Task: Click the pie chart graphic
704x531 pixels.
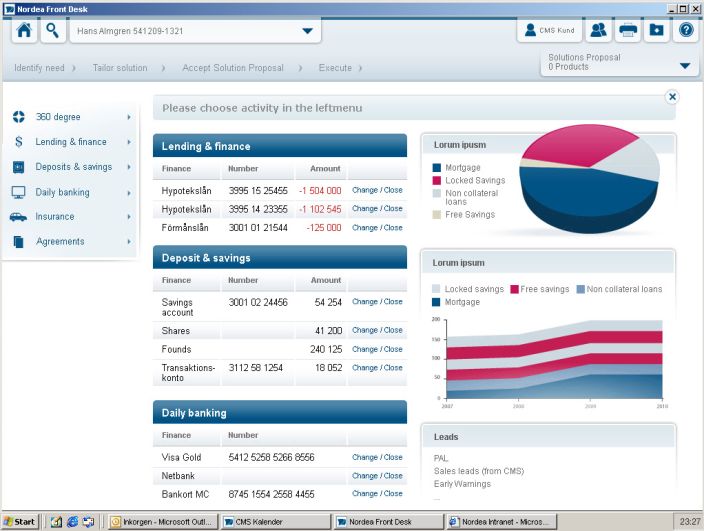Action: [589, 179]
